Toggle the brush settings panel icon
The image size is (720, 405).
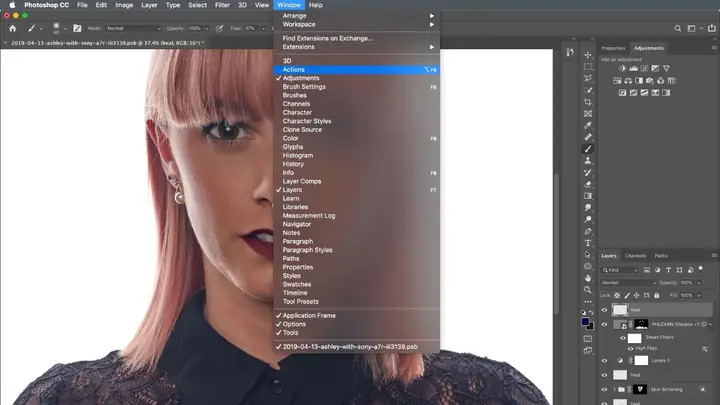coord(77,28)
